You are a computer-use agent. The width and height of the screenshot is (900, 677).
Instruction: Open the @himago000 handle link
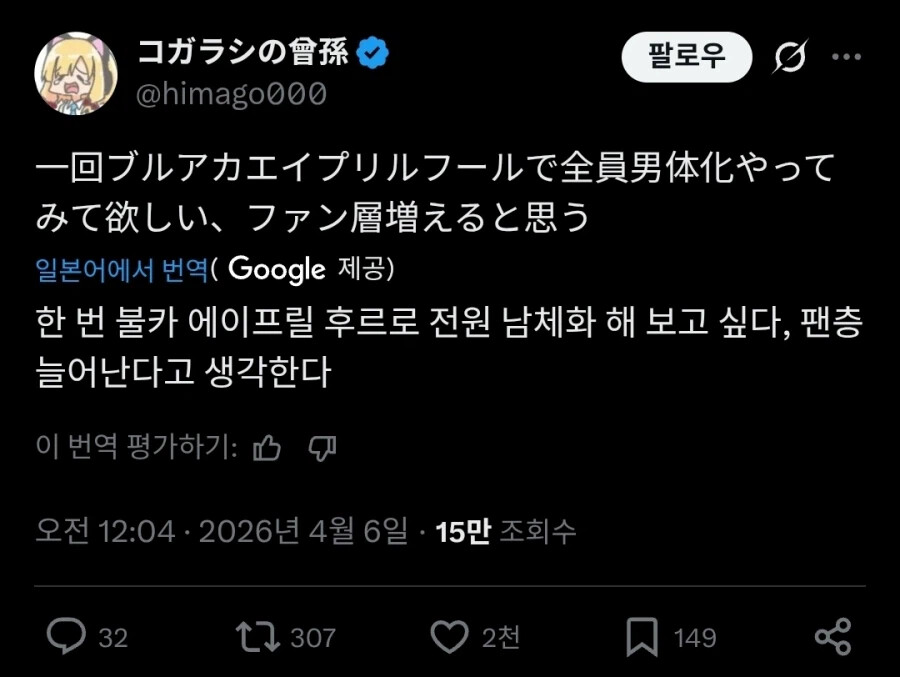coord(231,94)
